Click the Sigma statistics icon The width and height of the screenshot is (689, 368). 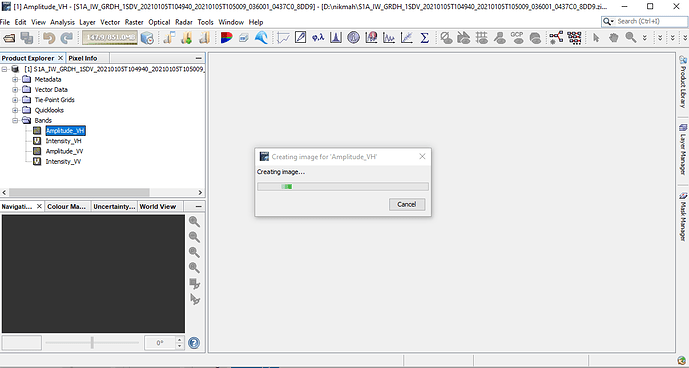(x=424, y=38)
